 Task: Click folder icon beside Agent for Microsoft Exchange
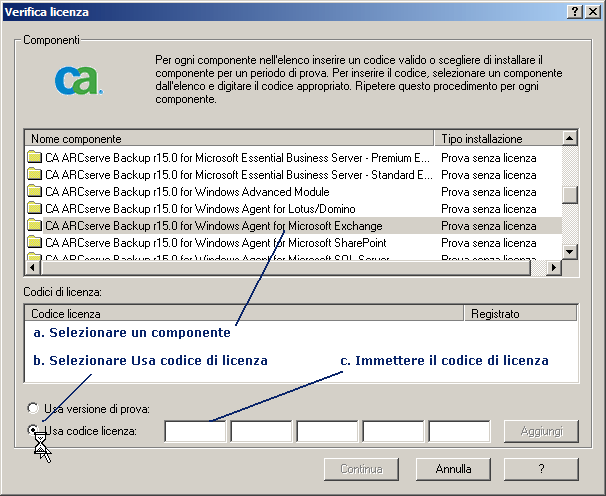coord(34,225)
